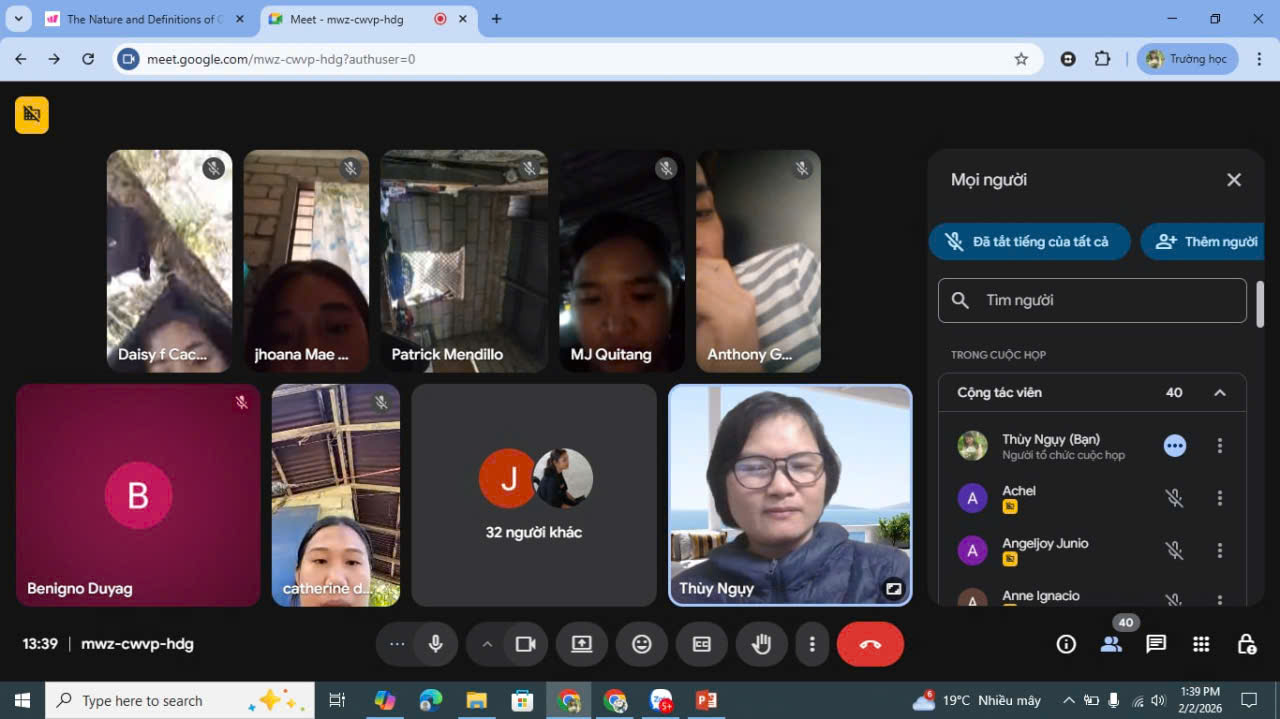Viewport: 1280px width, 719px height.
Task: Open the chat messages panel
Action: (1156, 644)
